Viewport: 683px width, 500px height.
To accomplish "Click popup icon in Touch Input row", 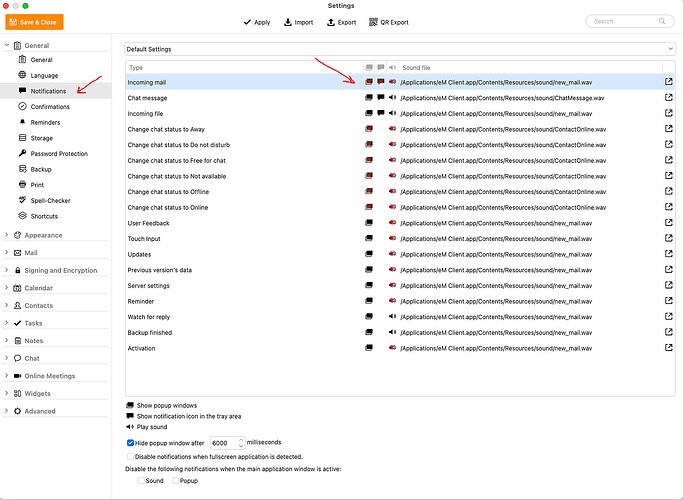I will pos(369,238).
